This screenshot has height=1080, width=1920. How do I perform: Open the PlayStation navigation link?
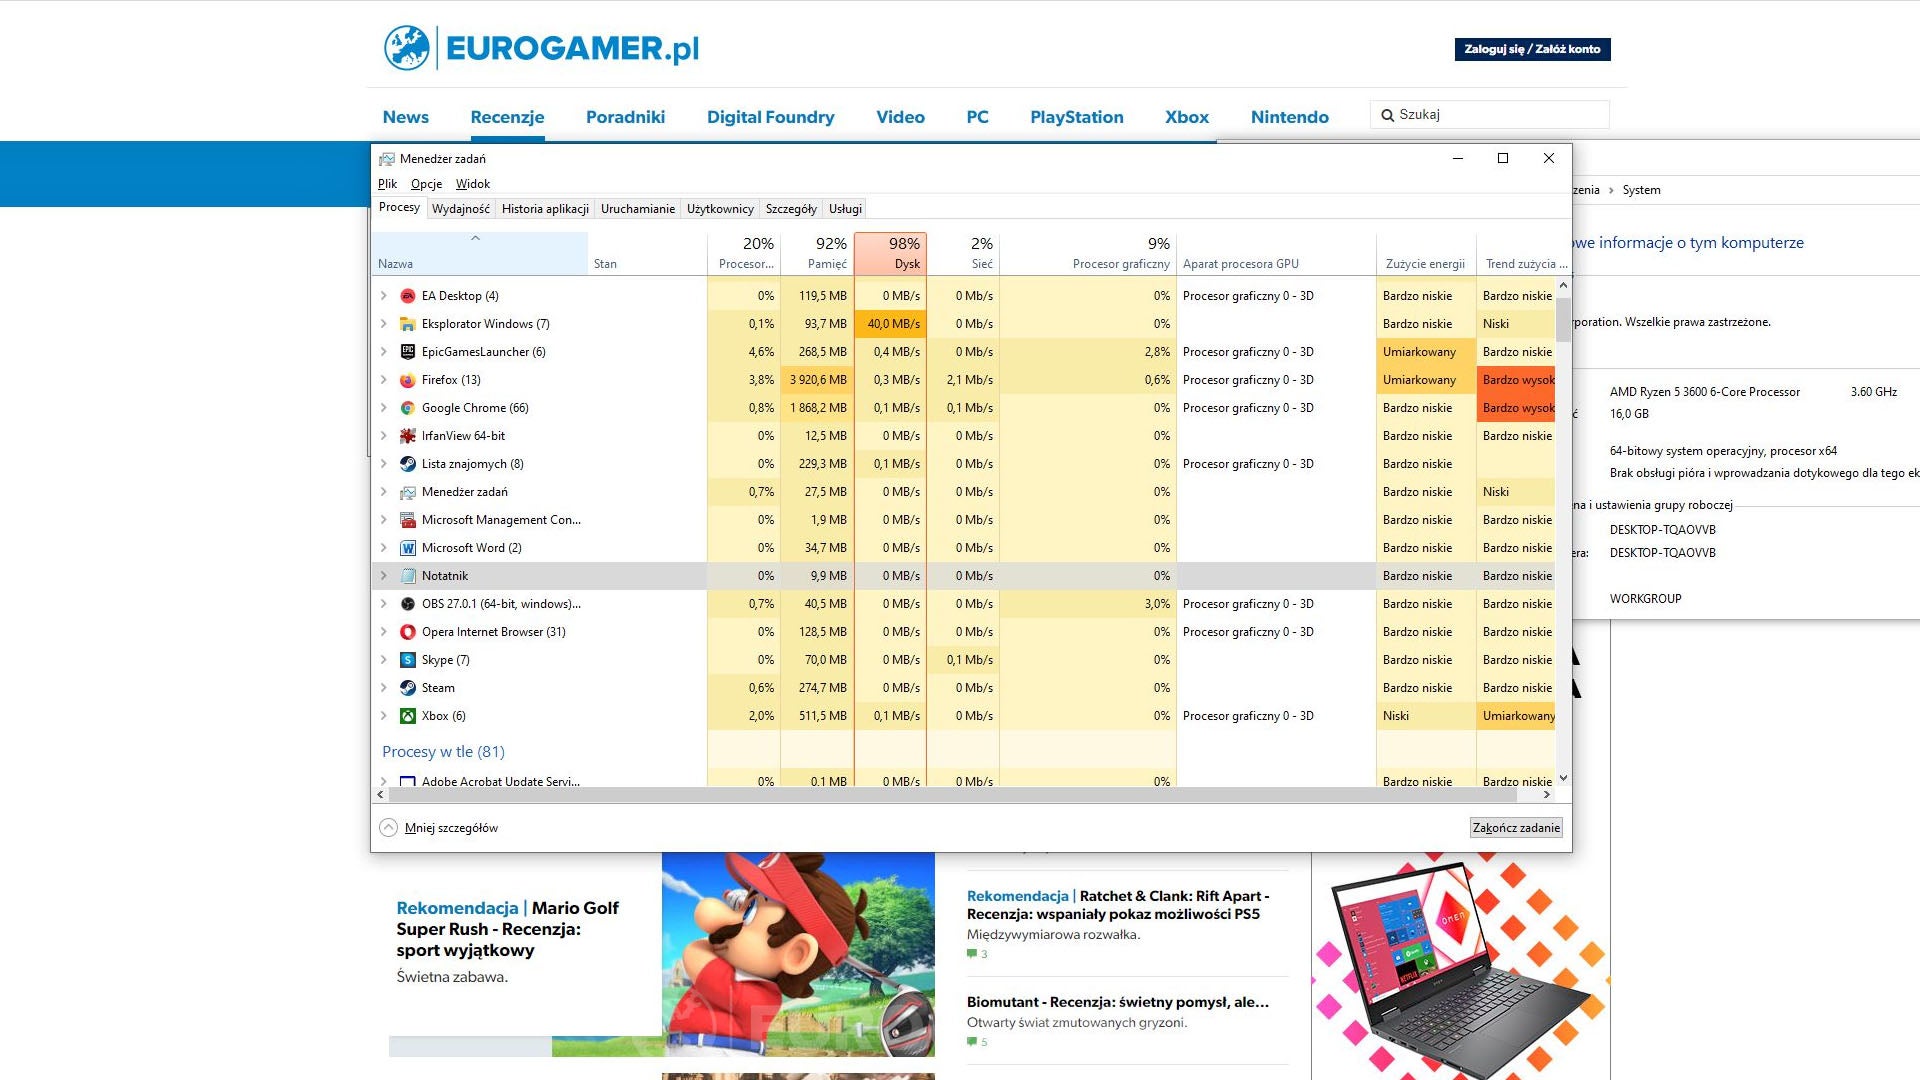1077,117
